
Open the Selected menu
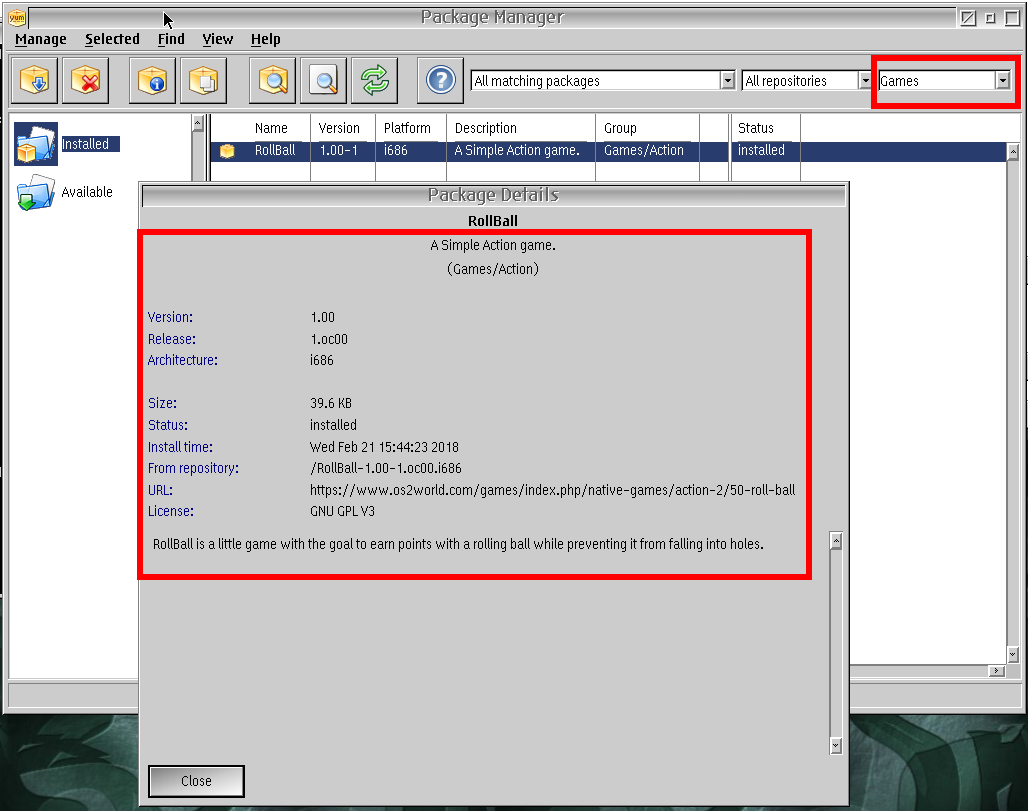tap(112, 39)
